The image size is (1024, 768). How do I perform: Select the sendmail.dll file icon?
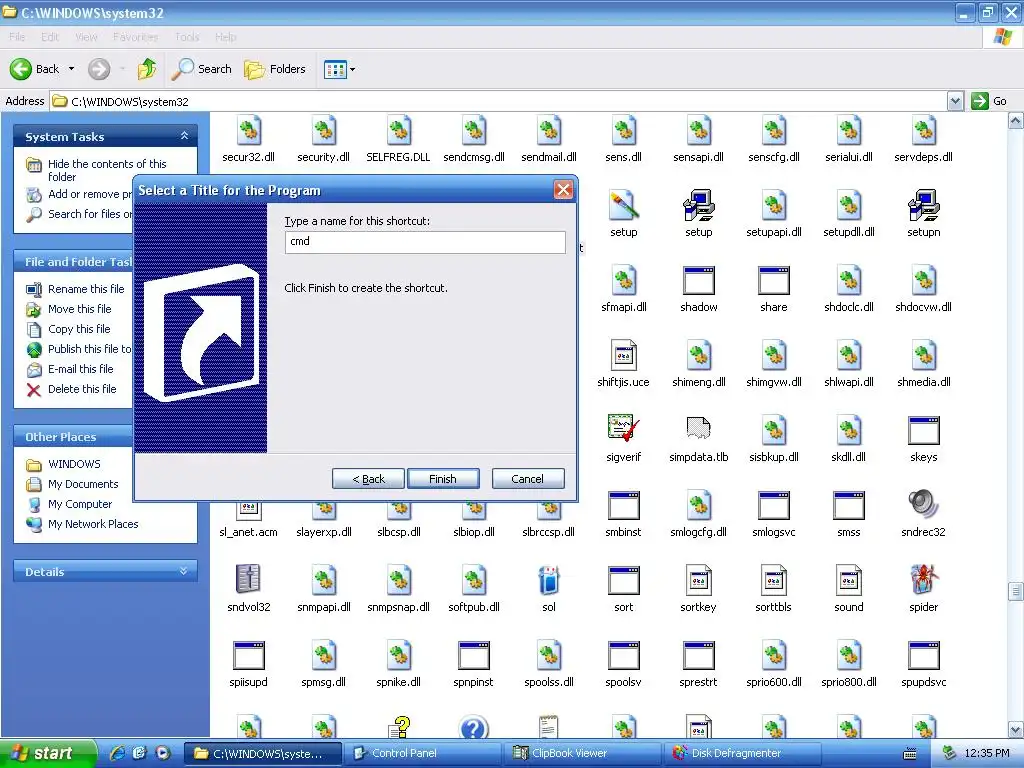click(x=549, y=129)
